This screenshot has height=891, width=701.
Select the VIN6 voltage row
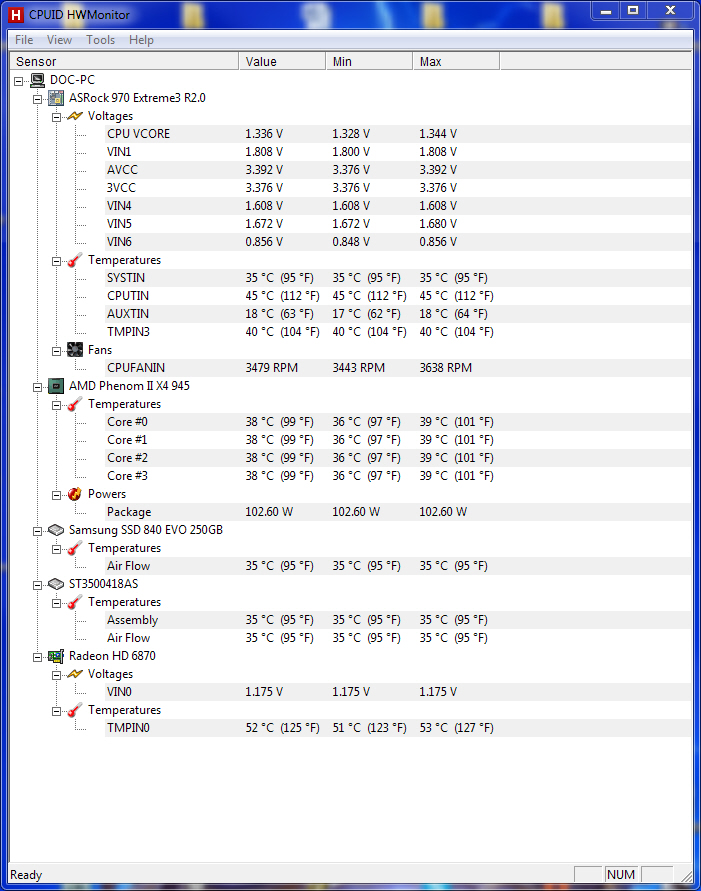[x=398, y=242]
